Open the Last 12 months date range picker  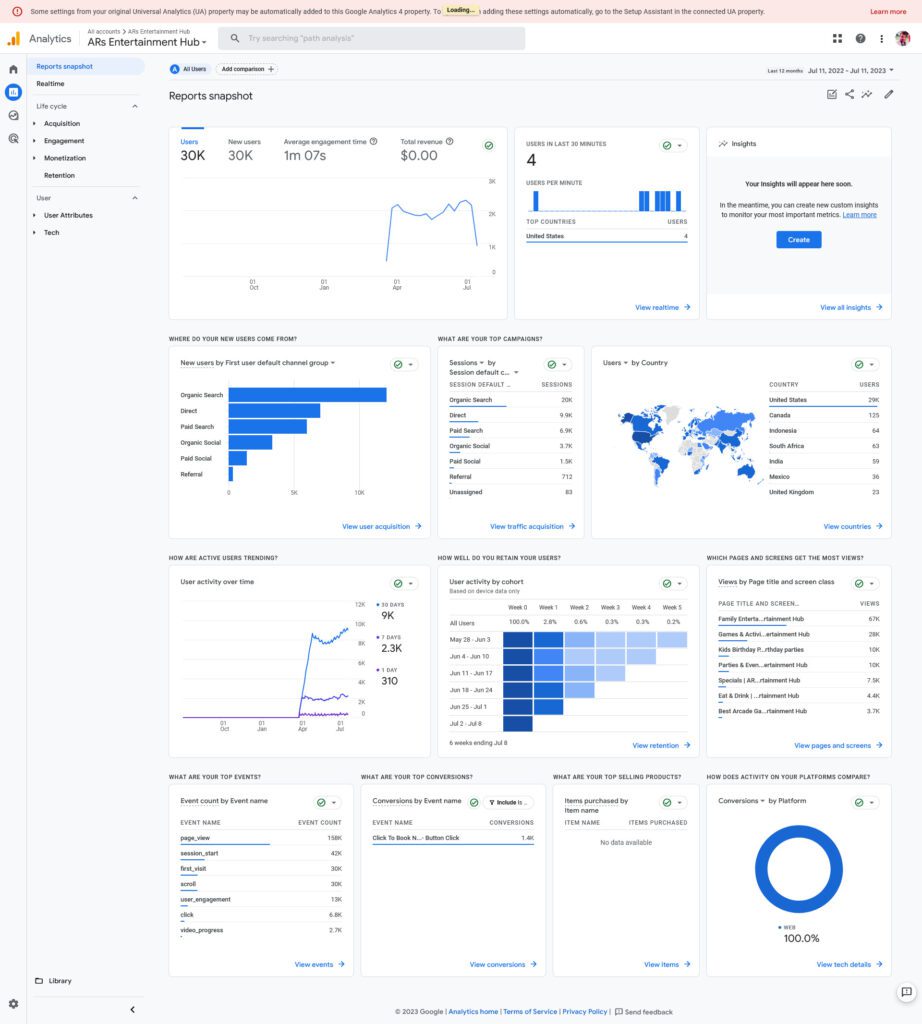(x=831, y=71)
